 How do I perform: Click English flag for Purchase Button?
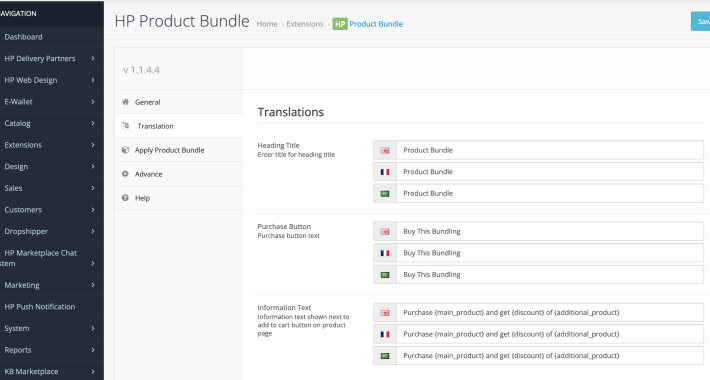(x=385, y=231)
